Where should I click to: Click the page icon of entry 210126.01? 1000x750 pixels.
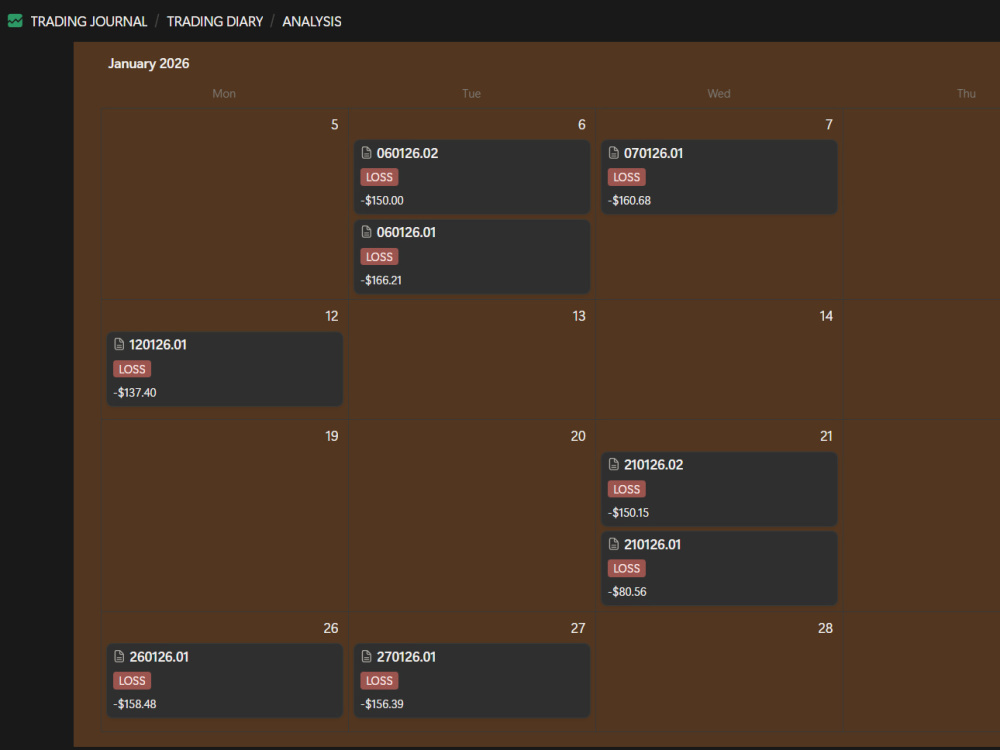coord(614,544)
